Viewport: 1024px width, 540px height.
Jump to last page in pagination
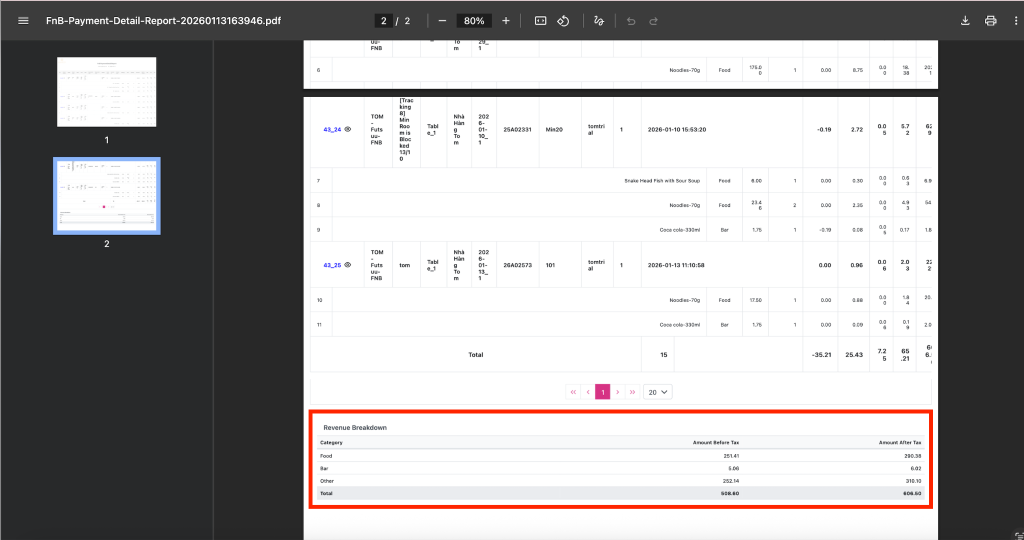click(633, 392)
